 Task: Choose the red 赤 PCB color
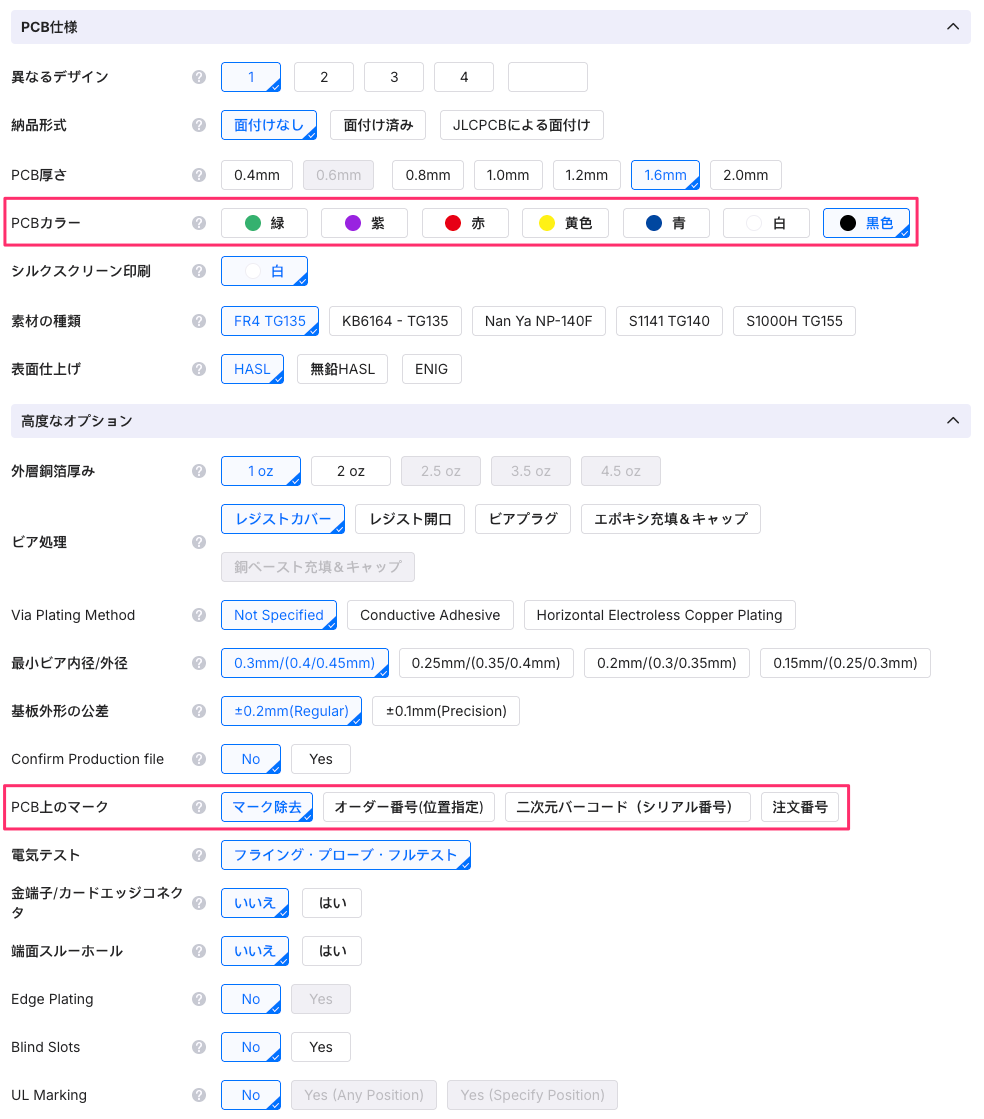pyautogui.click(x=465, y=223)
